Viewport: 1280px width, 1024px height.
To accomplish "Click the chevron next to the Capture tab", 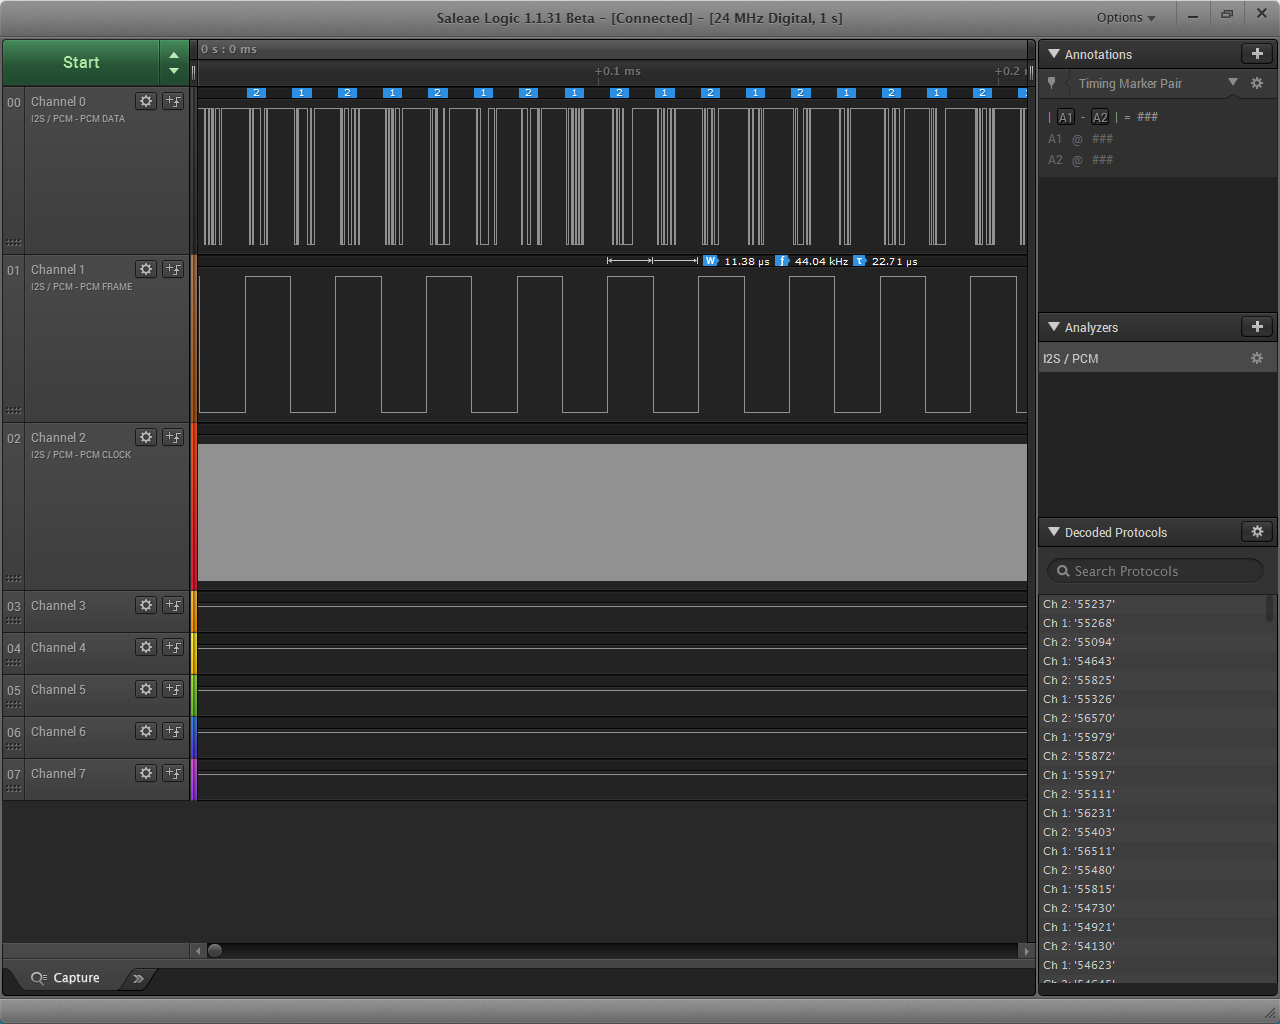I will [138, 979].
